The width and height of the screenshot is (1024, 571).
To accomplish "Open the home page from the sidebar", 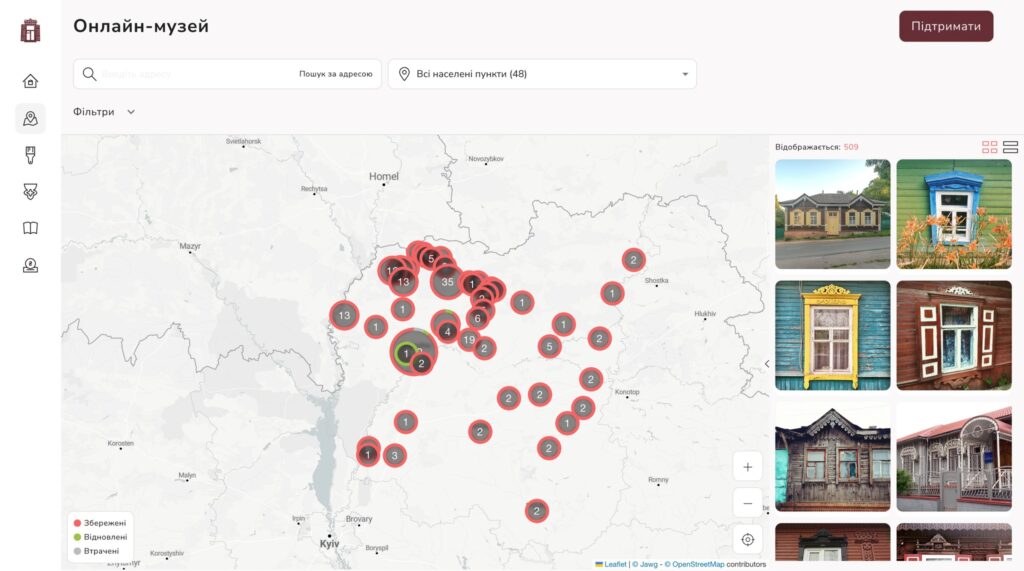I will tap(30, 81).
